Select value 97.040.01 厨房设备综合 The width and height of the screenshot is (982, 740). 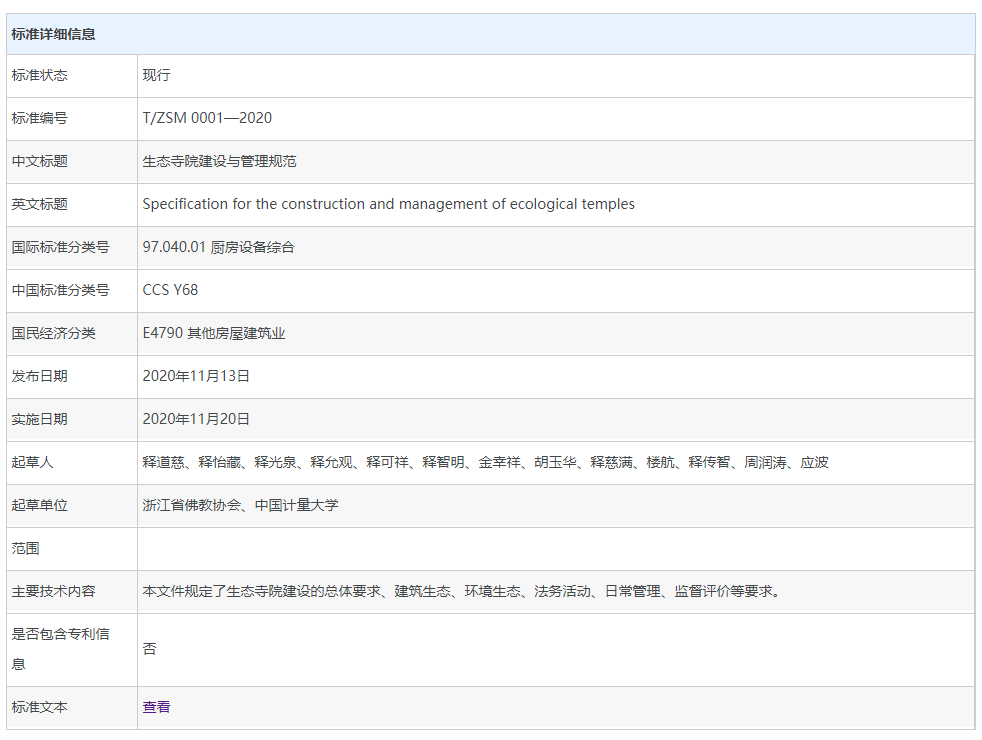pos(219,247)
